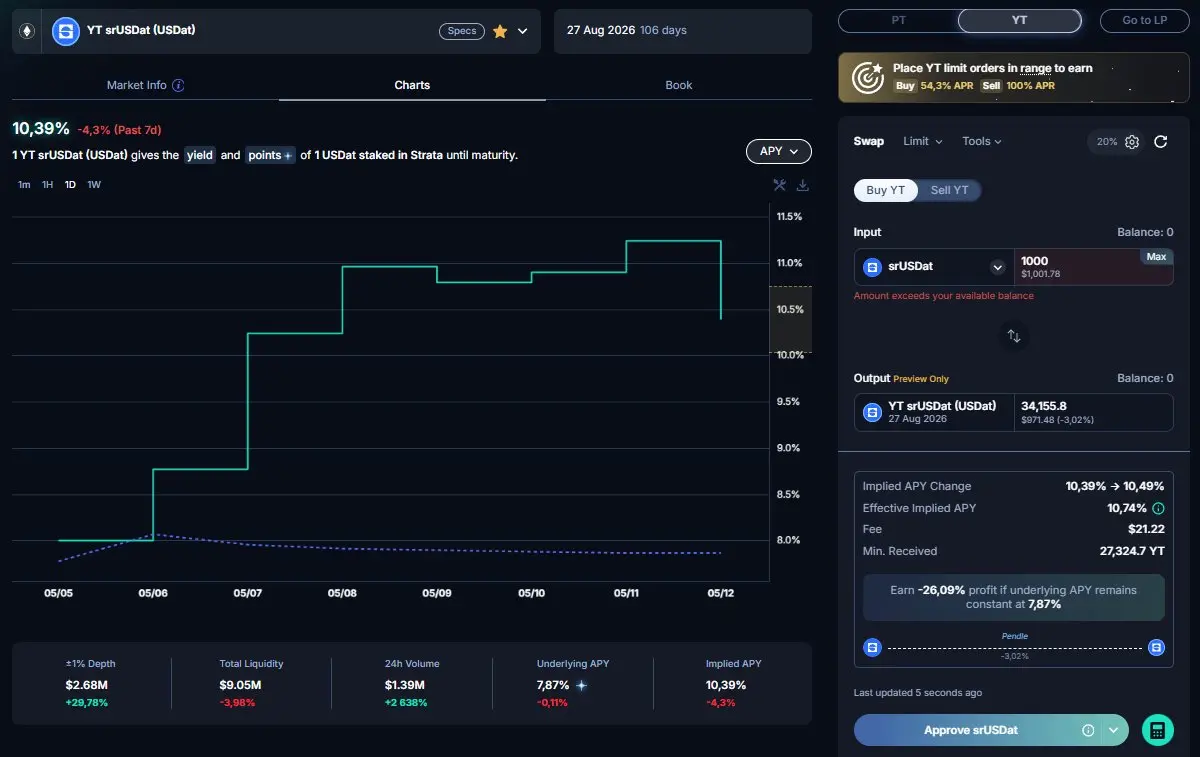Viewport: 1200px width, 757px height.
Task: Switch to the PT toggle
Action: pos(898,20)
